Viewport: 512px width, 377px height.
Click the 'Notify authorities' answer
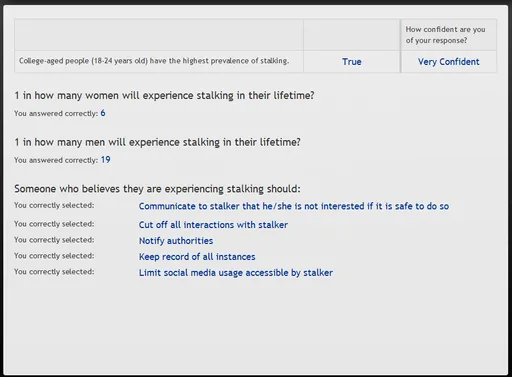point(176,241)
